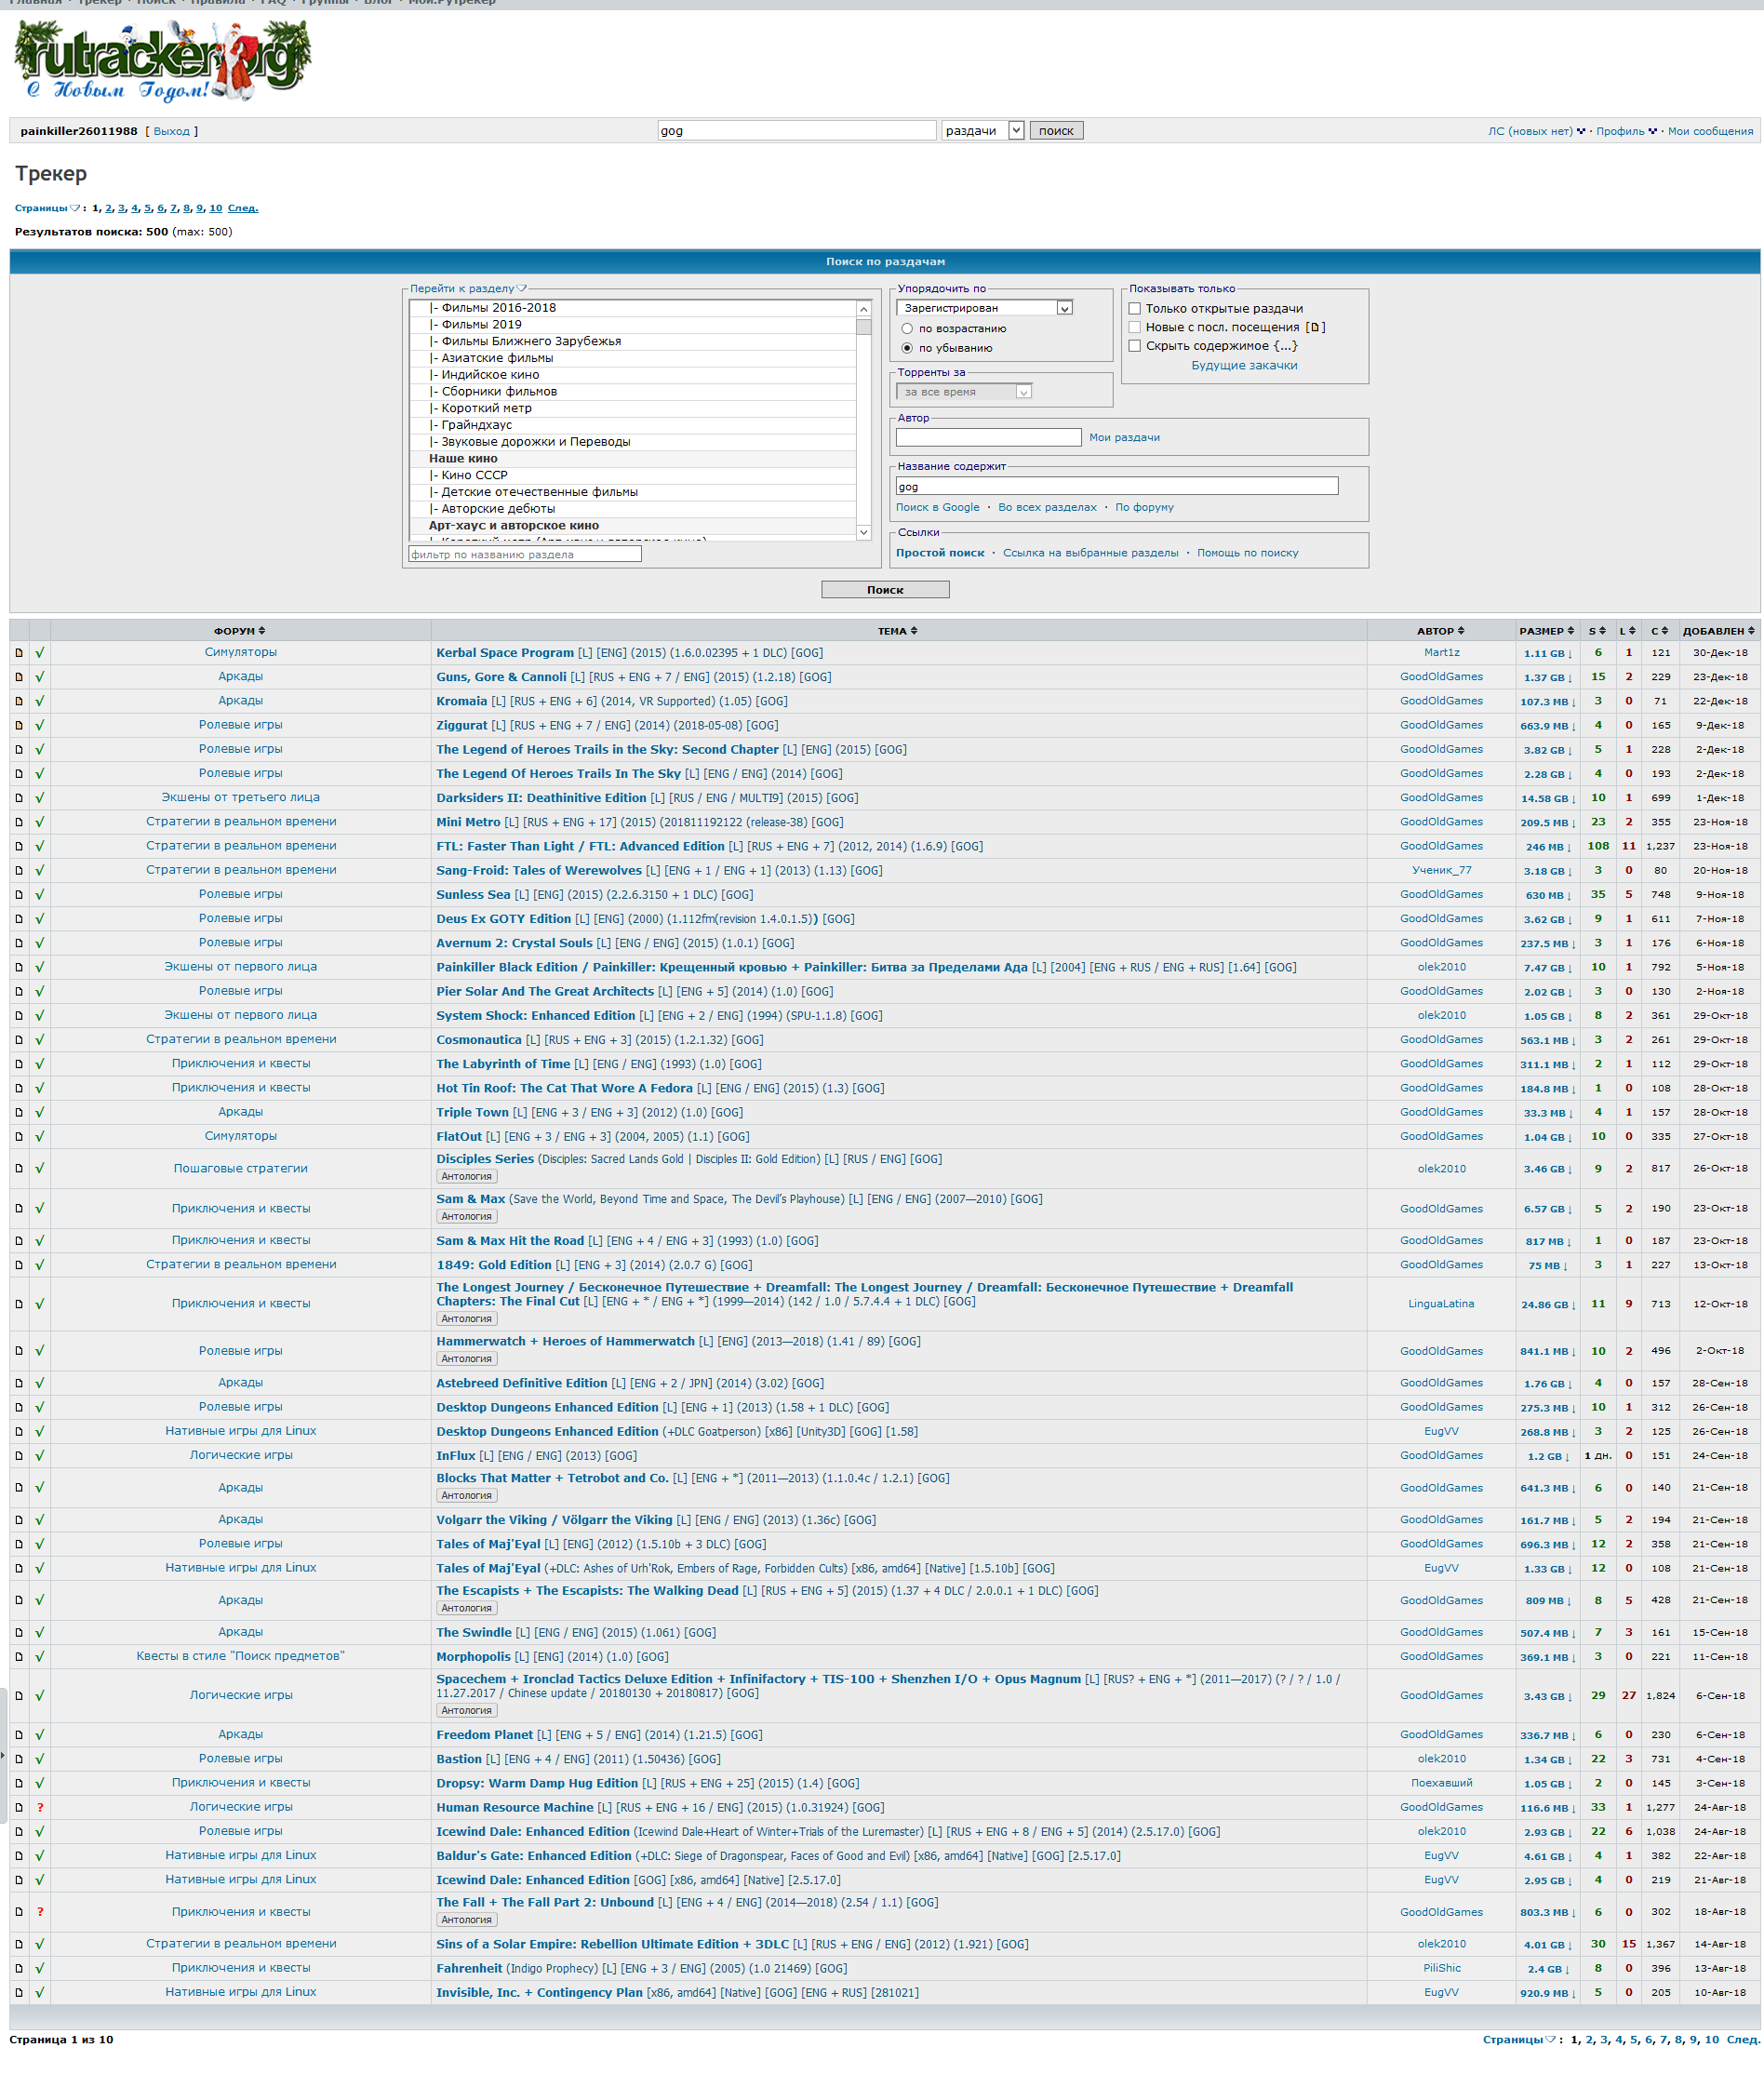This screenshot has height=2074, width=1764.
Task: Click scroll-up arrow of section list
Action: 864,309
